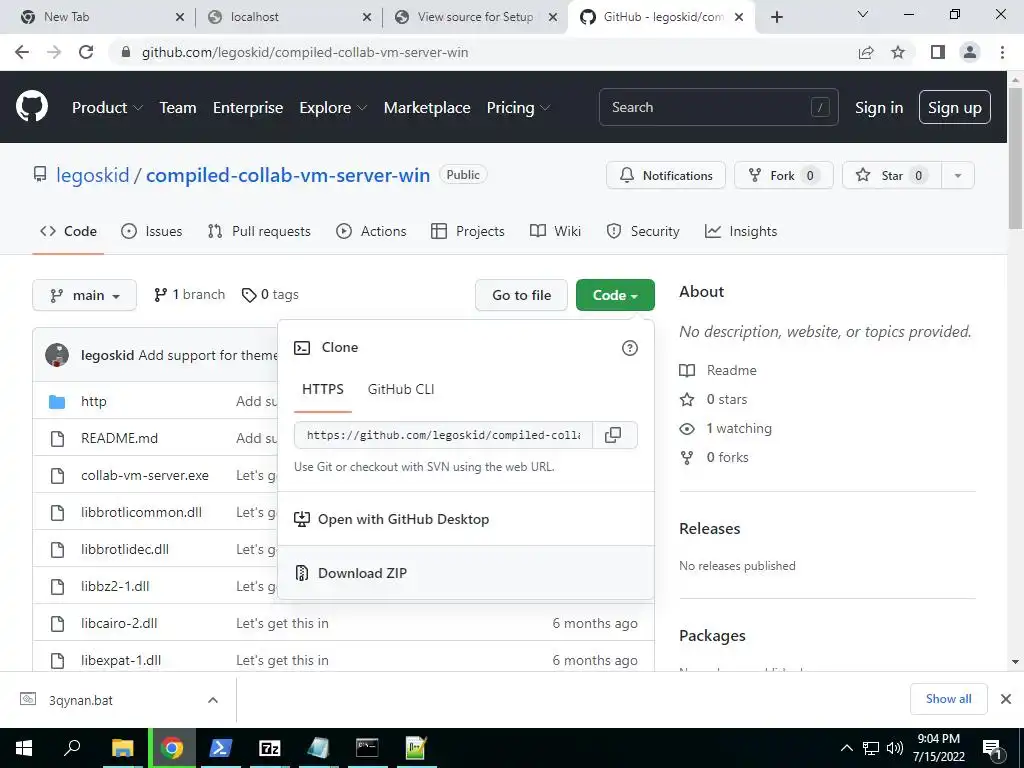Open Chrome side panel icon
Viewport: 1024px width, 768px height.
(x=938, y=52)
